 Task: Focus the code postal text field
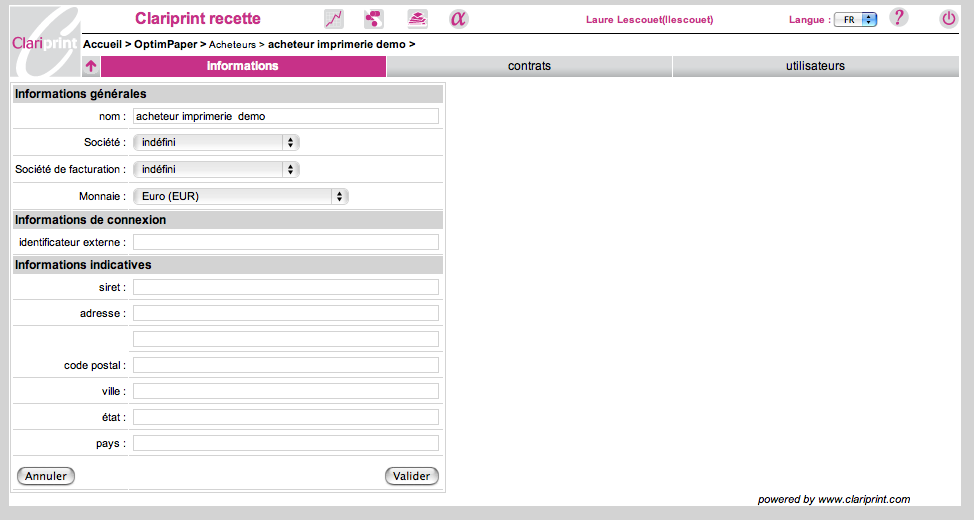[x=285, y=366]
